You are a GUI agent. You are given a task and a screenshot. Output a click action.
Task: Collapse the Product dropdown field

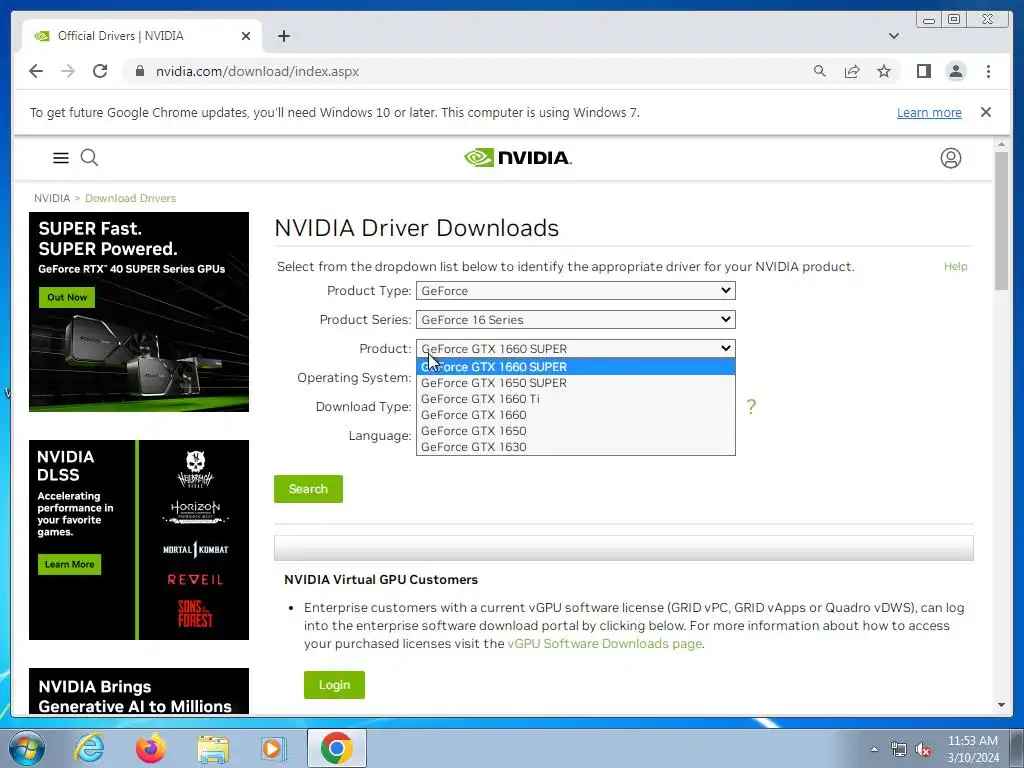[x=575, y=349]
